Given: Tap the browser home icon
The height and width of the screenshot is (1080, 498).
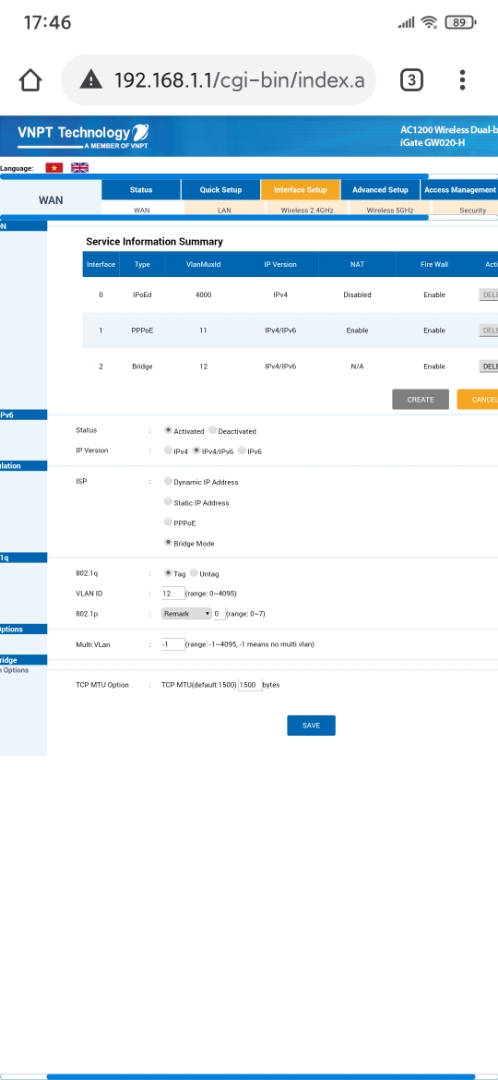Looking at the screenshot, I should pos(30,80).
